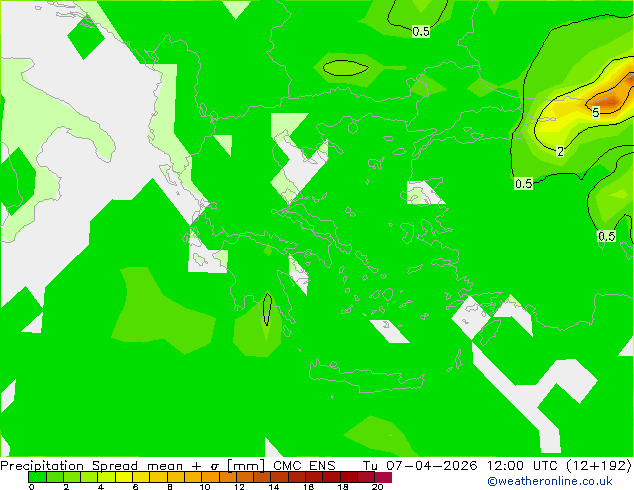Pick the crimson legend swatch above 20
Screen dimensions: 634x490
click(x=383, y=477)
